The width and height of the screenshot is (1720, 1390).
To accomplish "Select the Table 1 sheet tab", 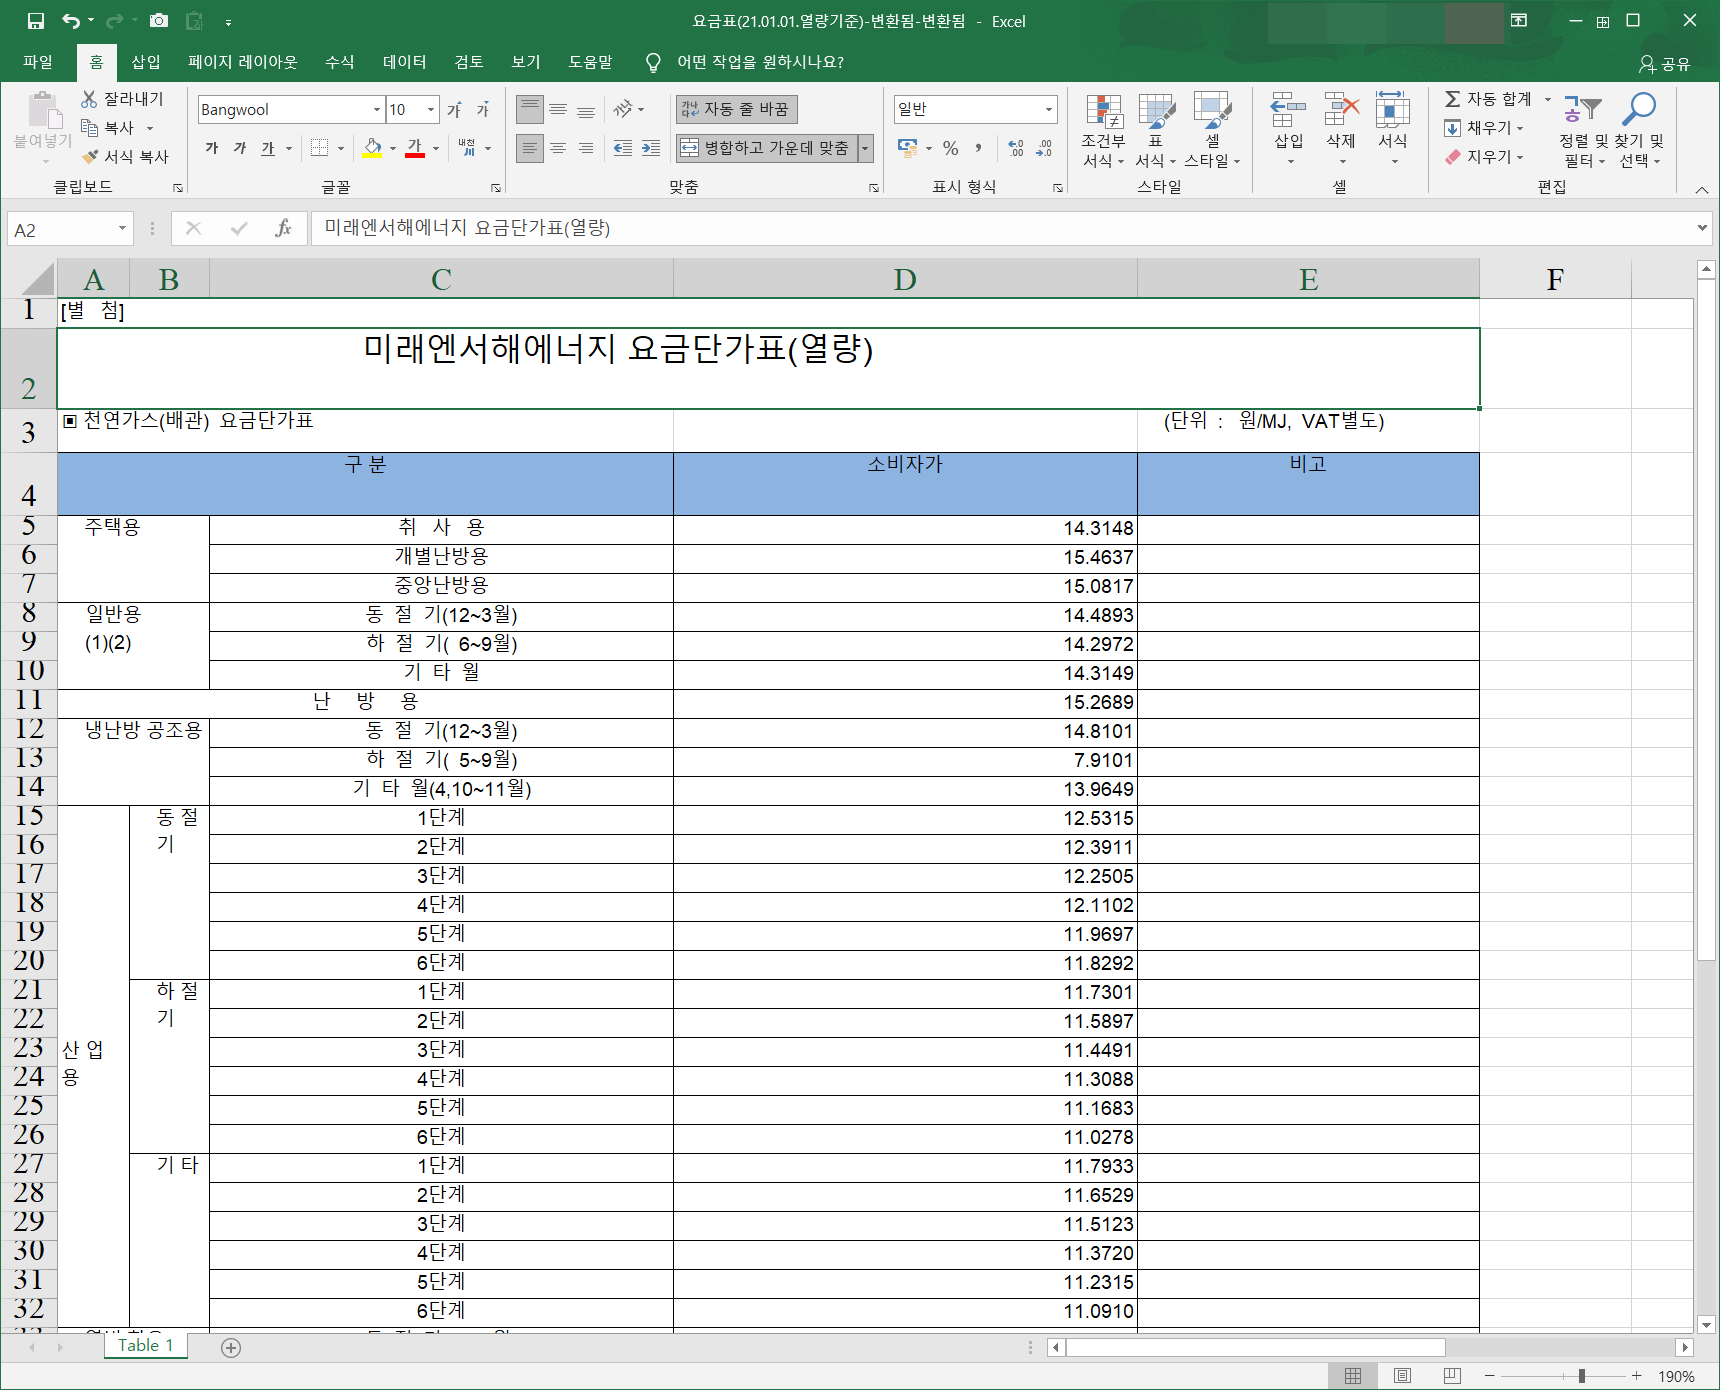I will [x=146, y=1346].
